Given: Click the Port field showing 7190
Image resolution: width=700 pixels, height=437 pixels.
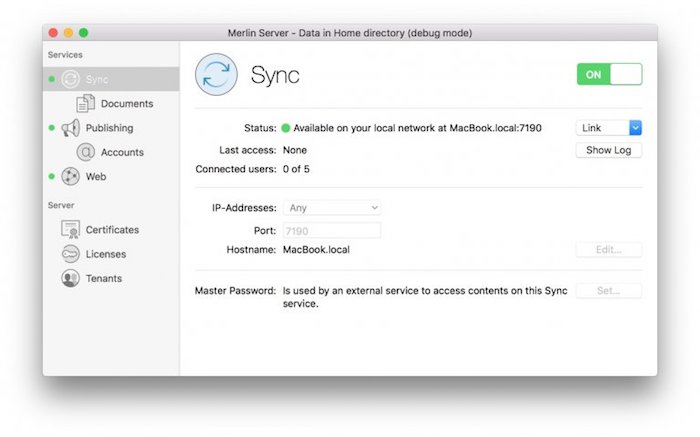Looking at the screenshot, I should pyautogui.click(x=332, y=231).
